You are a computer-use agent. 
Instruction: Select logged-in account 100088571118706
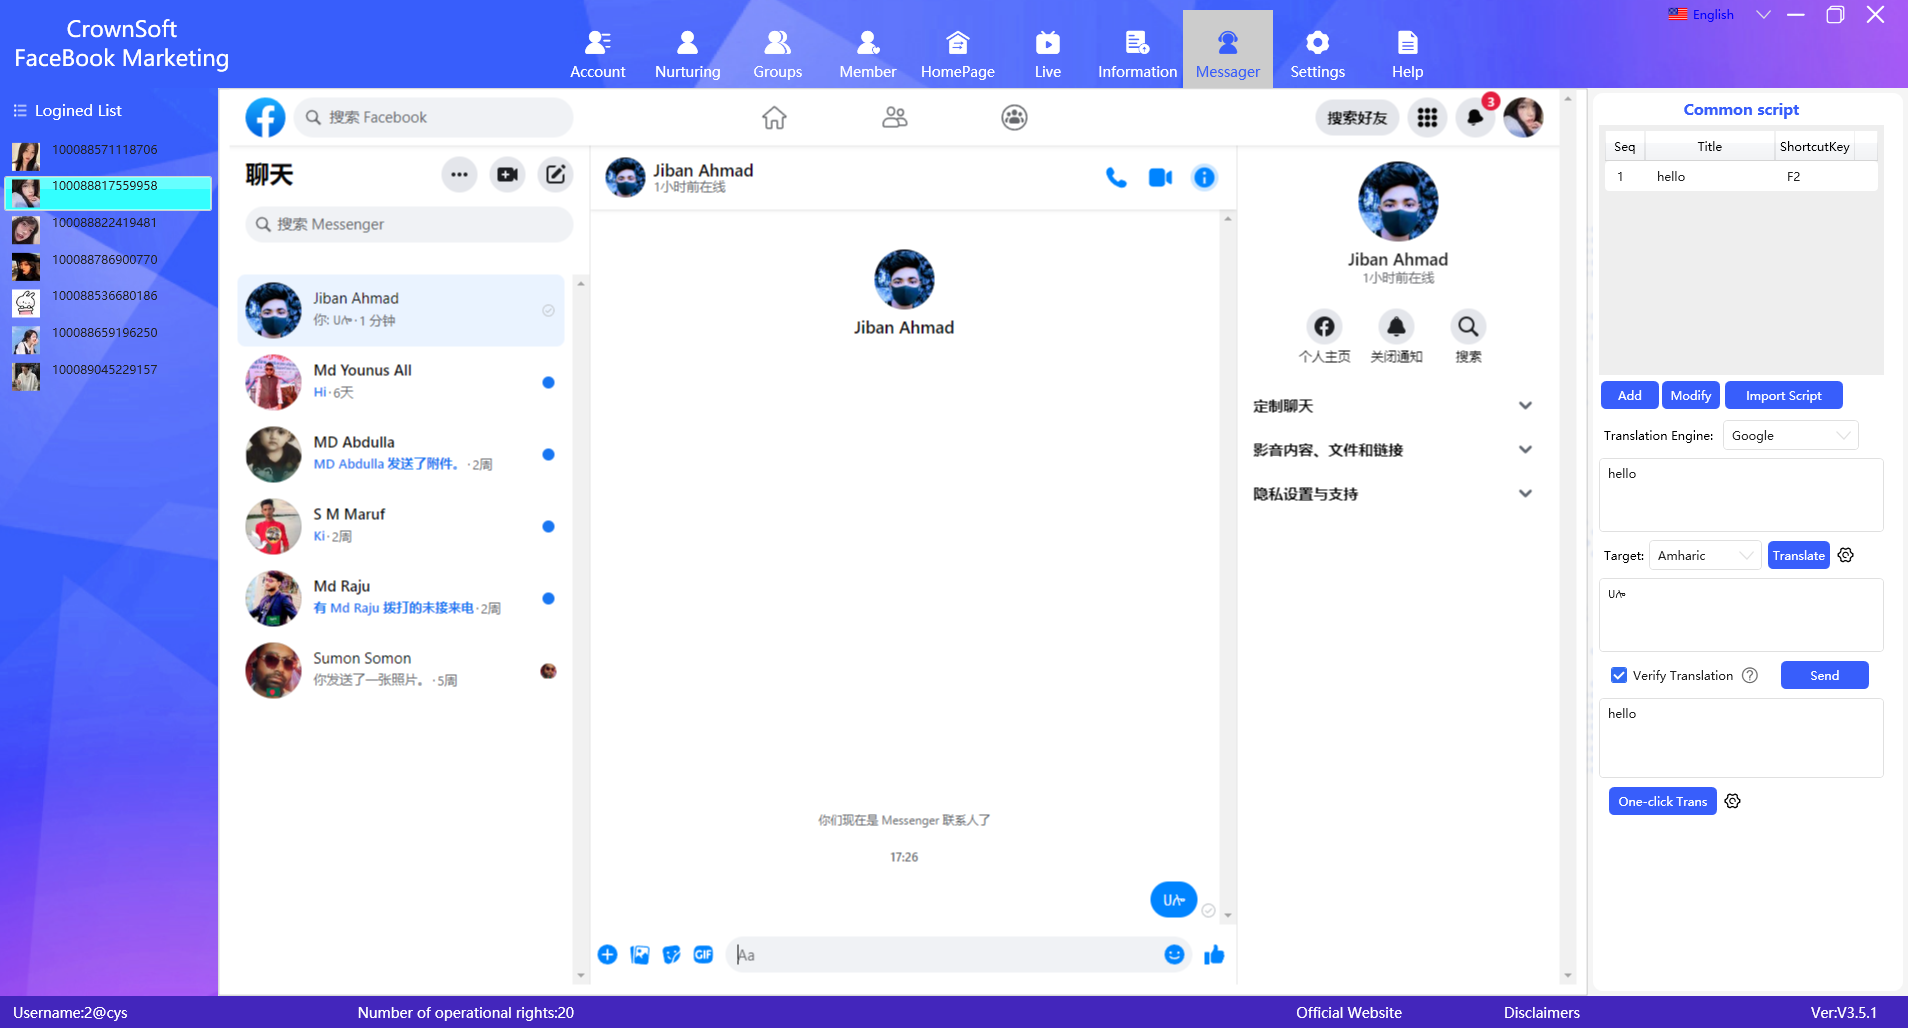[108, 155]
